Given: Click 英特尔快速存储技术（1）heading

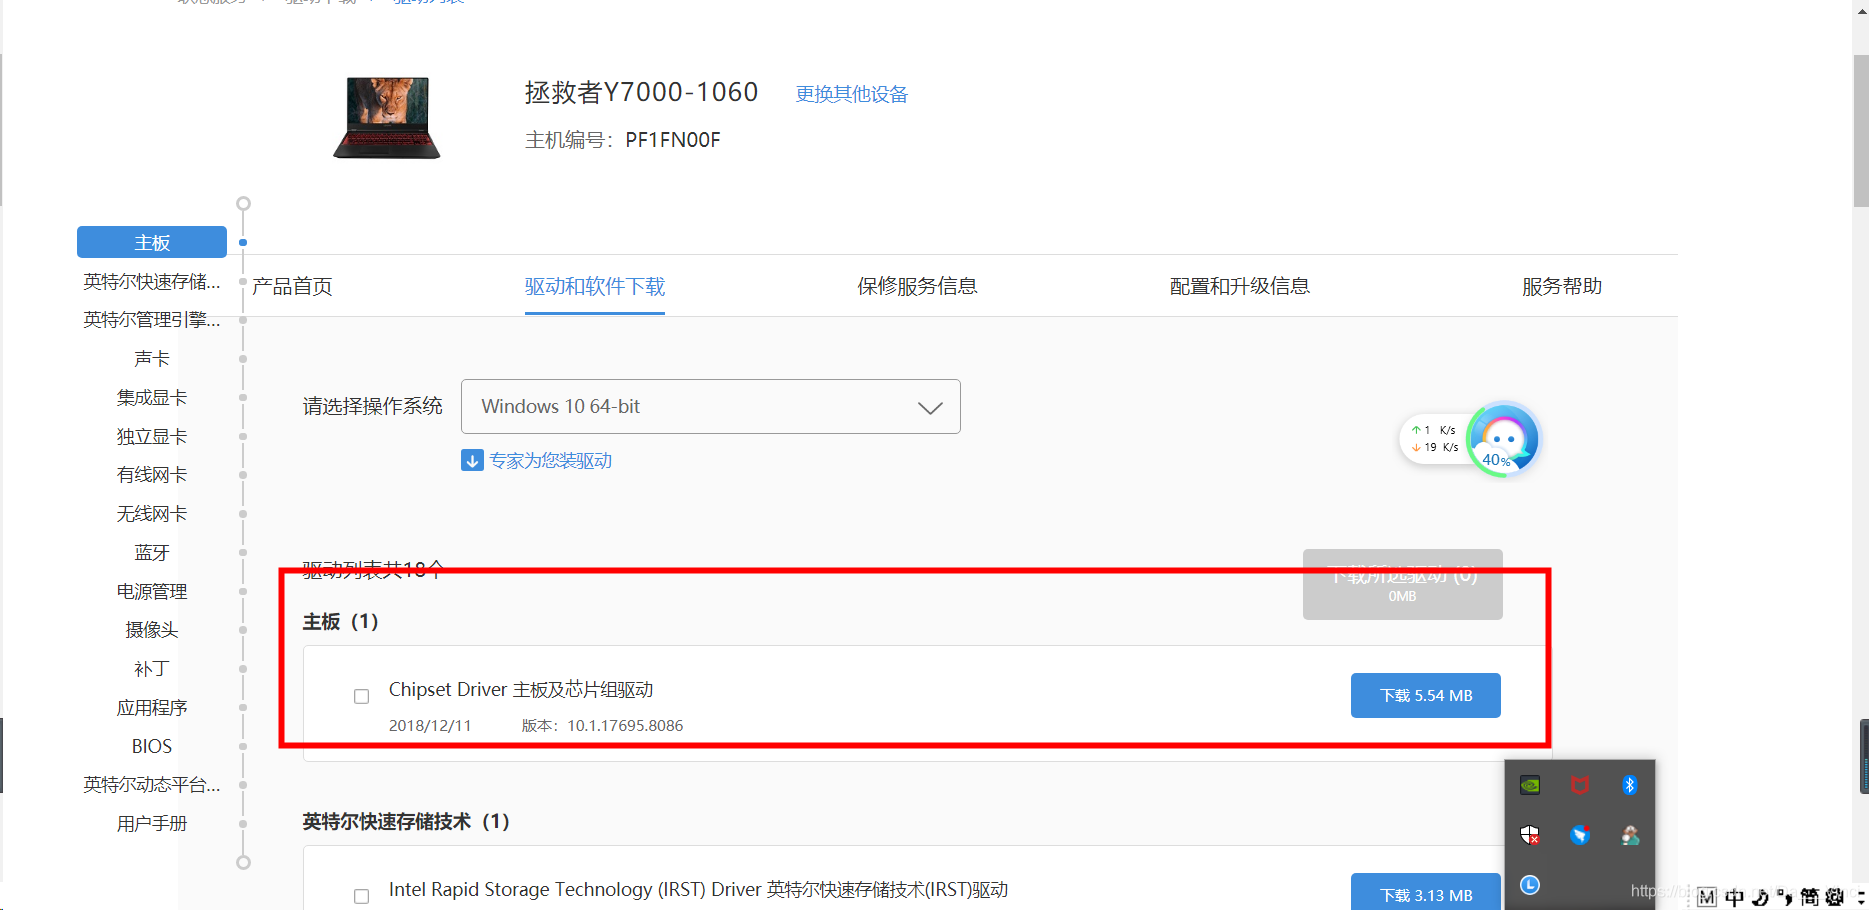Looking at the screenshot, I should [407, 821].
